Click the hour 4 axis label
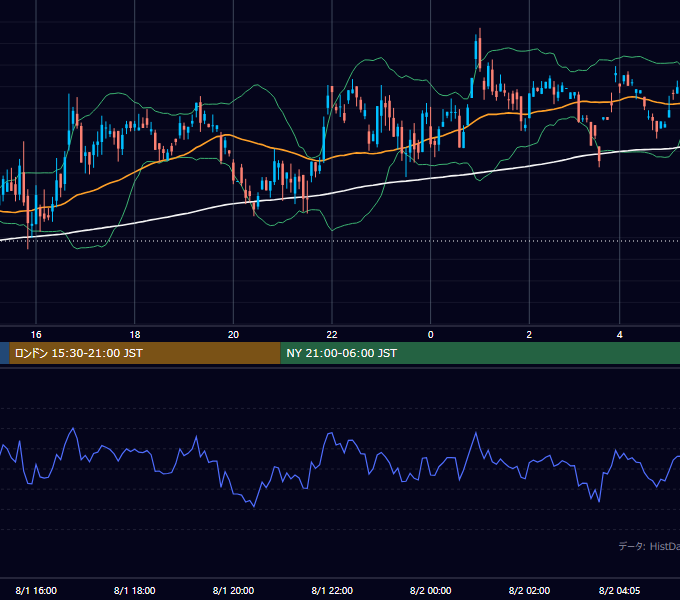 click(x=620, y=335)
